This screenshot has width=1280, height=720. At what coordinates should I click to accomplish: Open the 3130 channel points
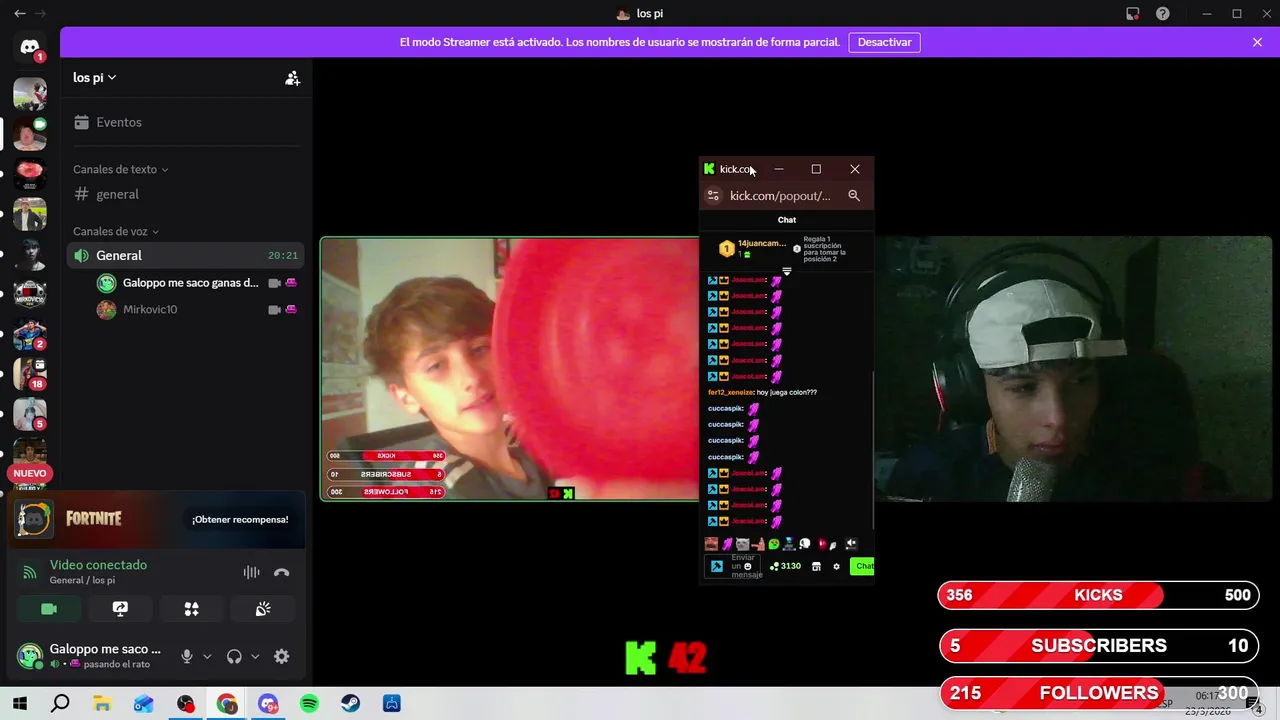(785, 566)
